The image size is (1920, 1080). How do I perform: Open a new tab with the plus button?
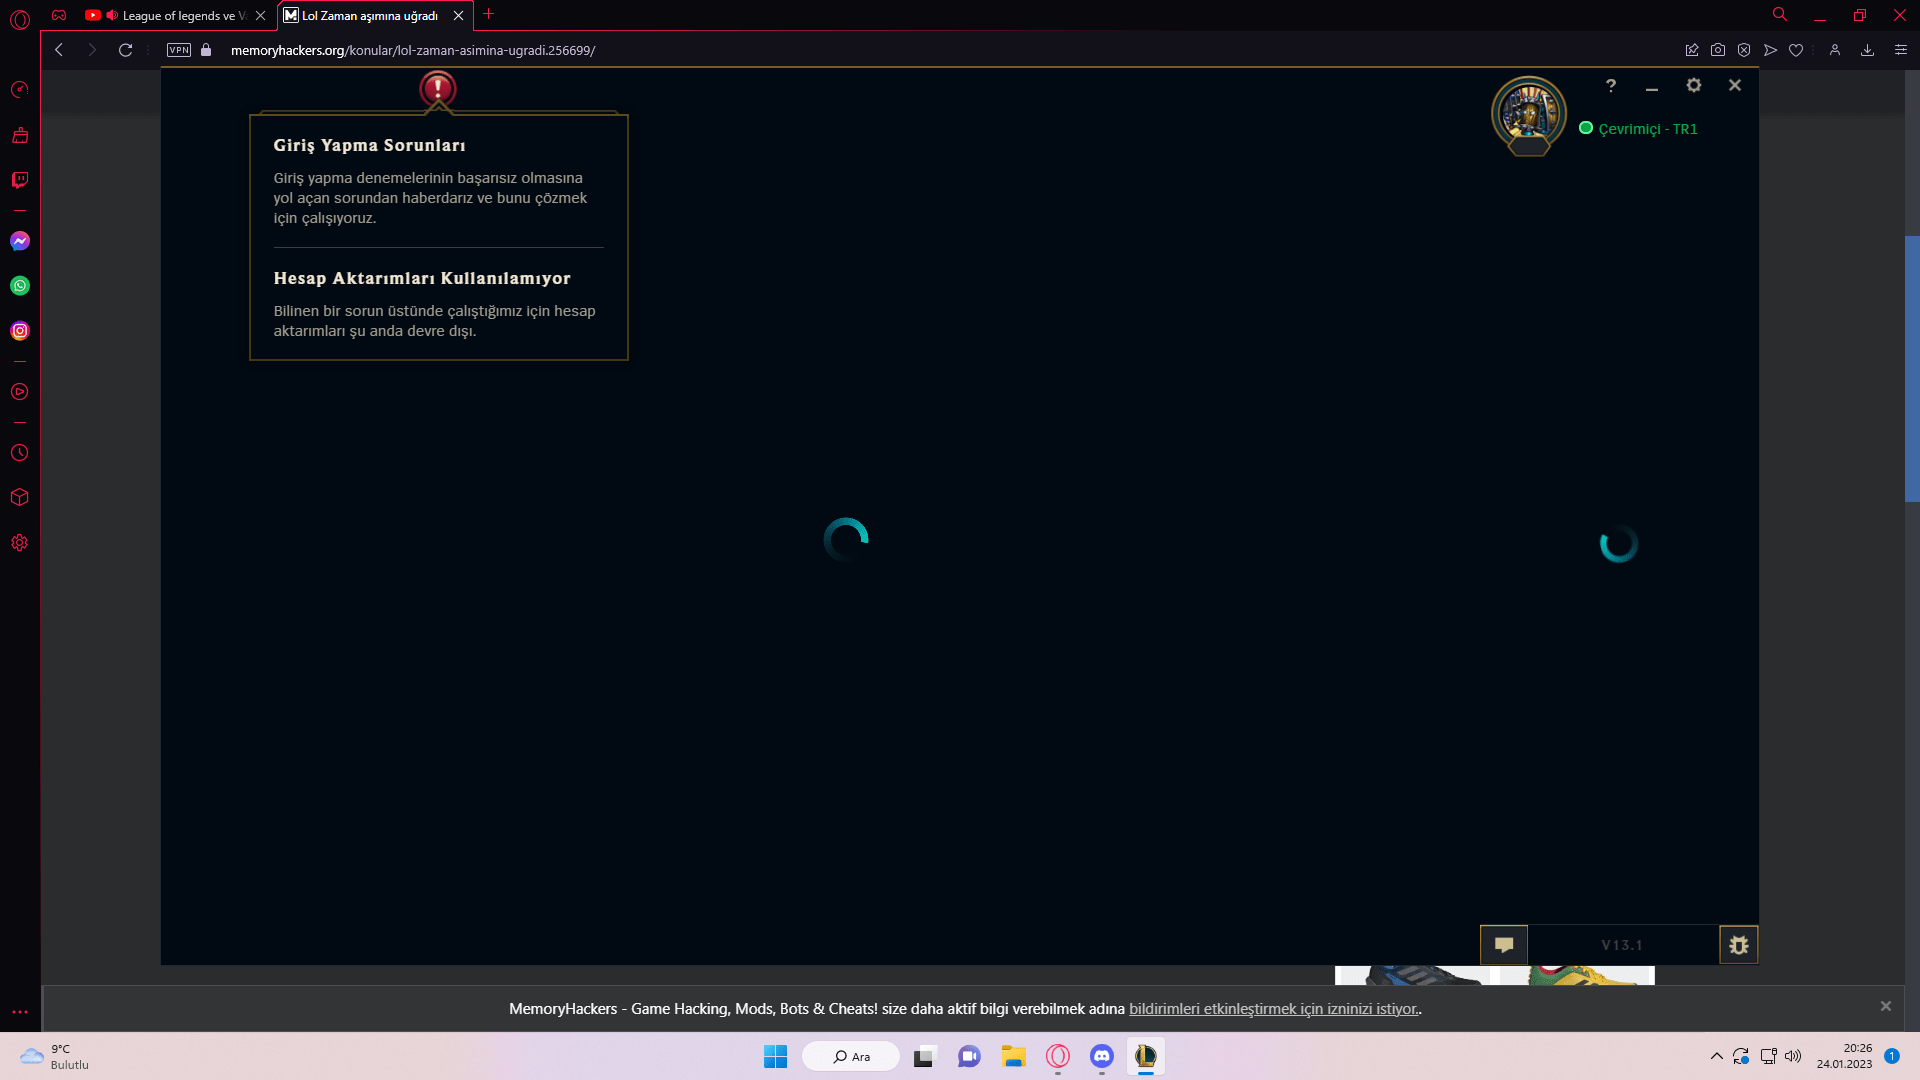point(489,15)
